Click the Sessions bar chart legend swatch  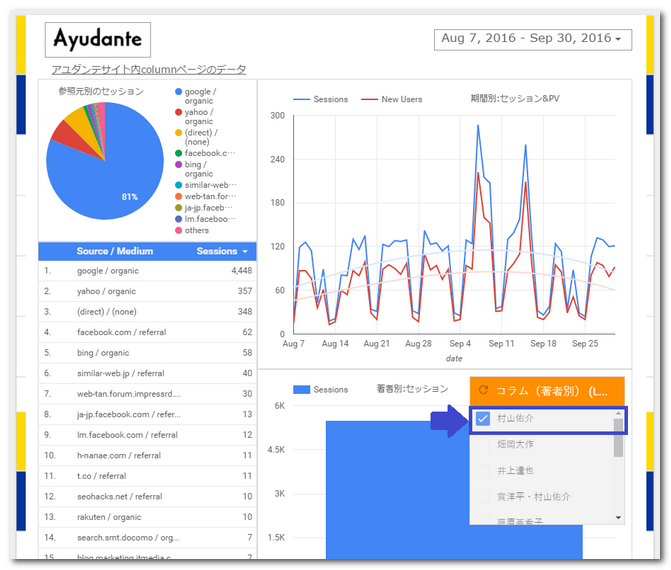pyautogui.click(x=301, y=390)
